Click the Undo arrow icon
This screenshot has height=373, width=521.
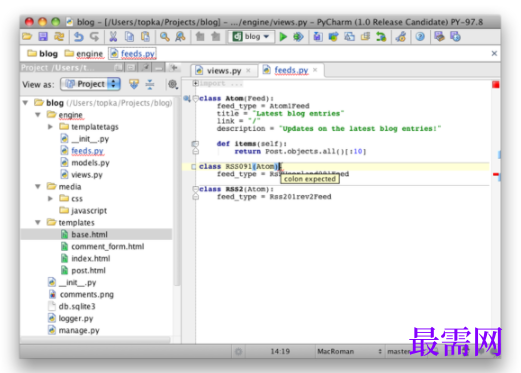point(78,37)
